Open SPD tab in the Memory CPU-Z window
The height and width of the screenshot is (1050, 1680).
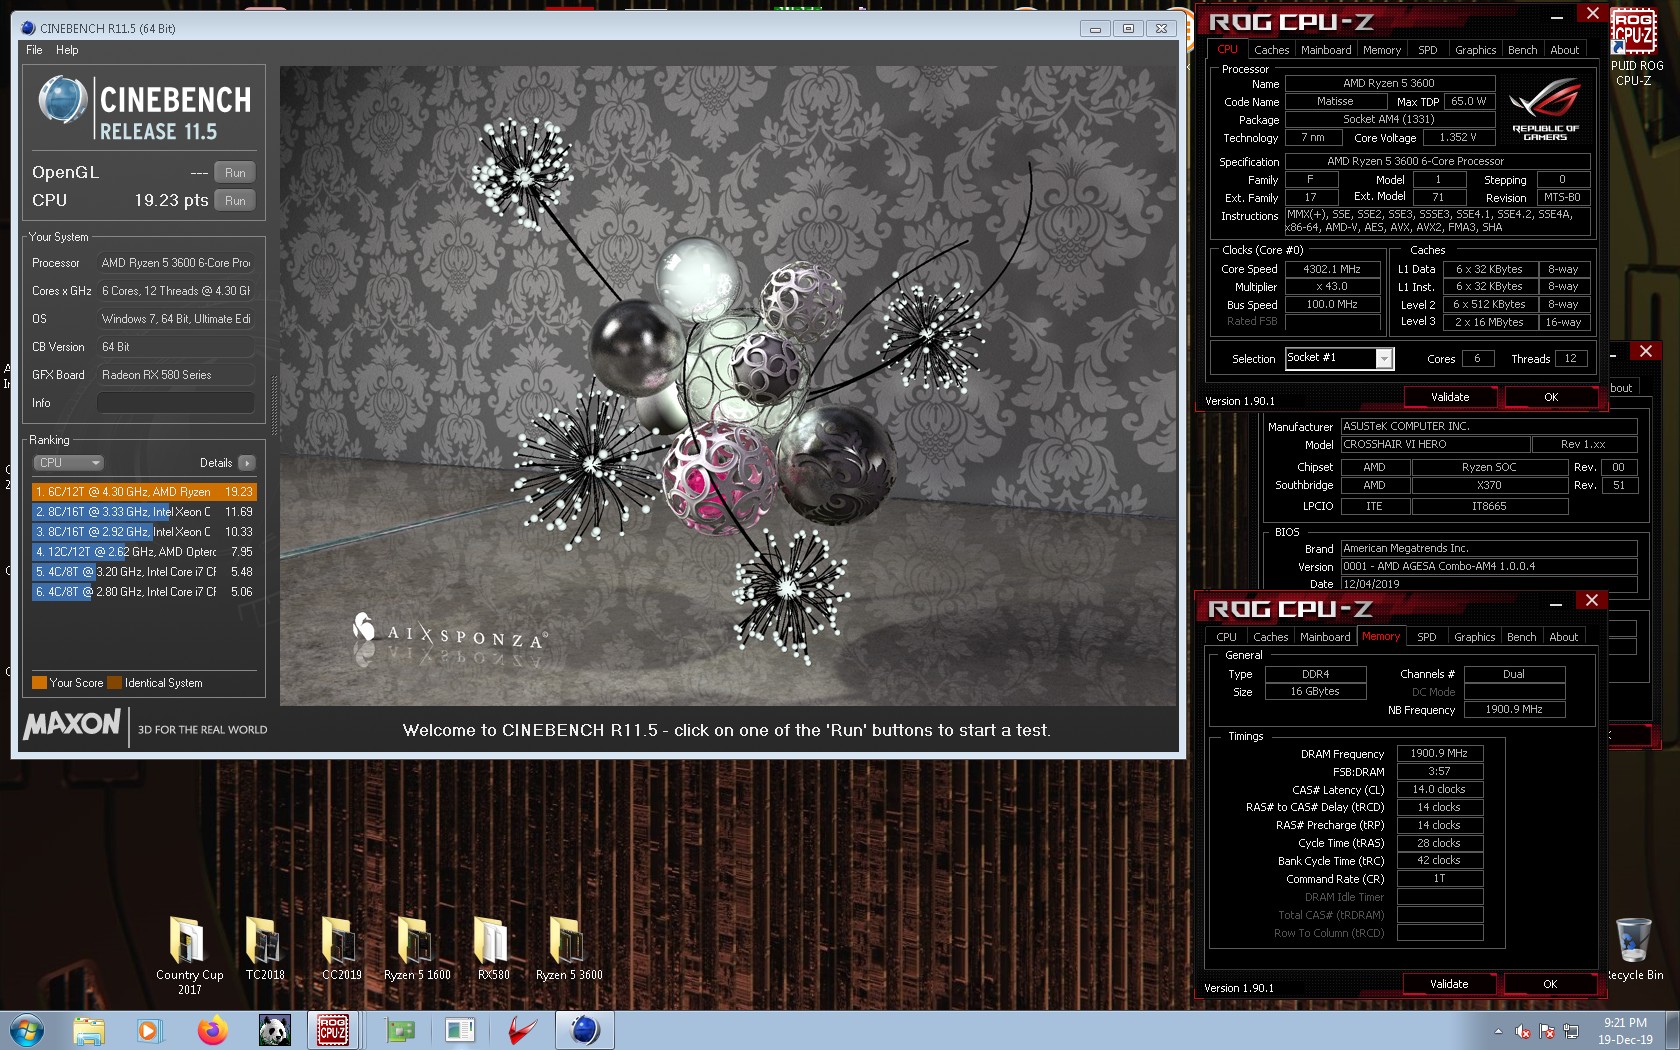tap(1427, 637)
